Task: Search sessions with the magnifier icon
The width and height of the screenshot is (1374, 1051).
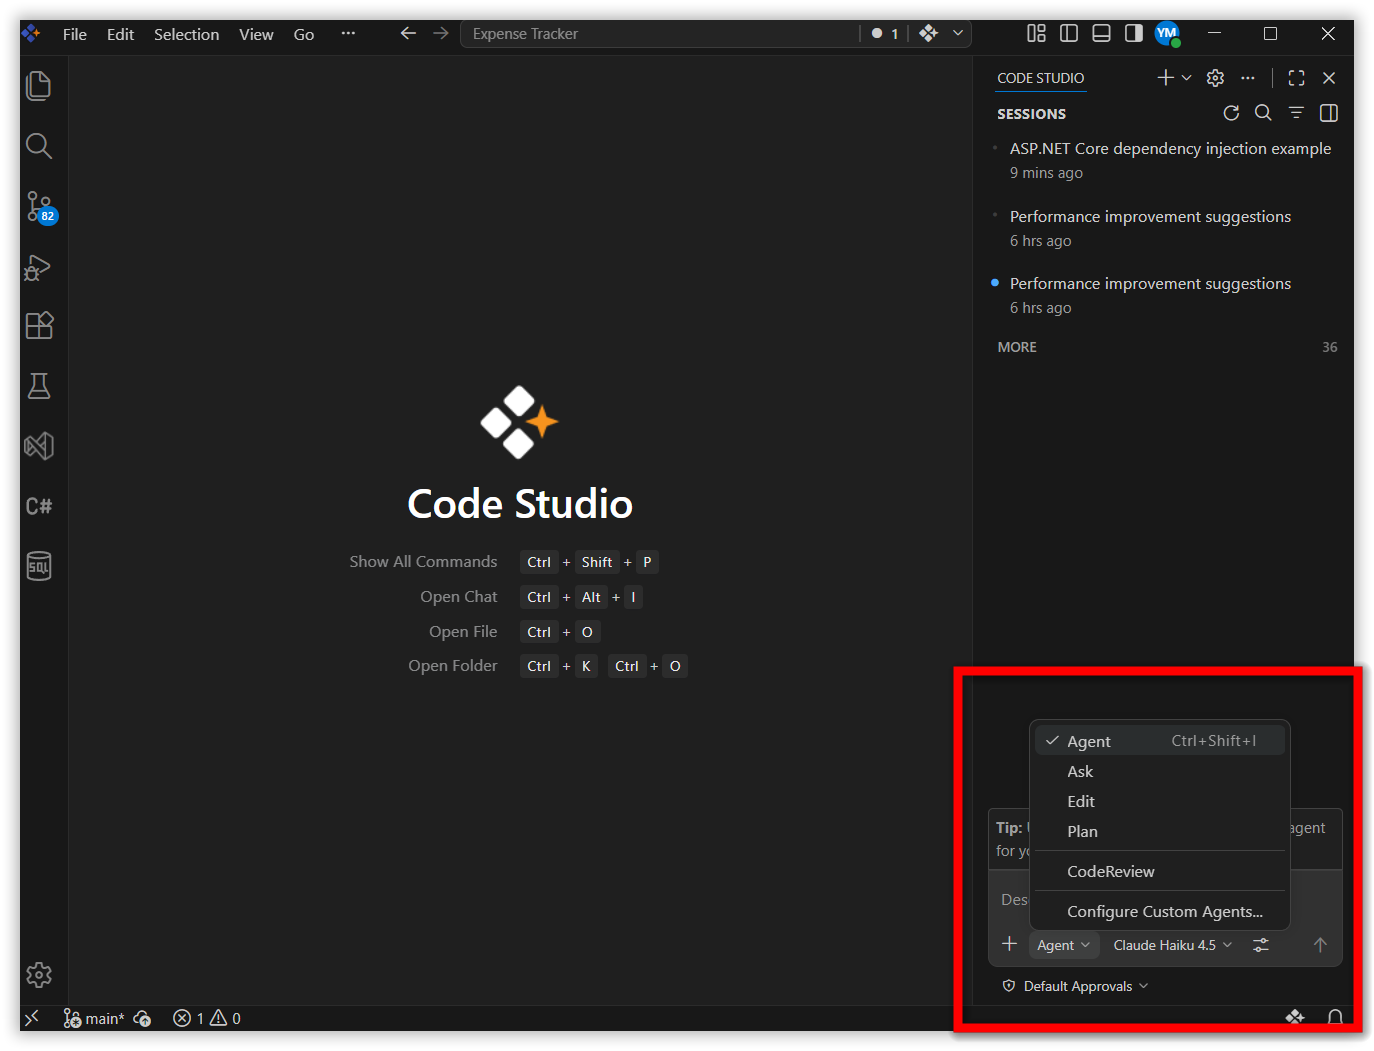Action: pyautogui.click(x=1263, y=113)
